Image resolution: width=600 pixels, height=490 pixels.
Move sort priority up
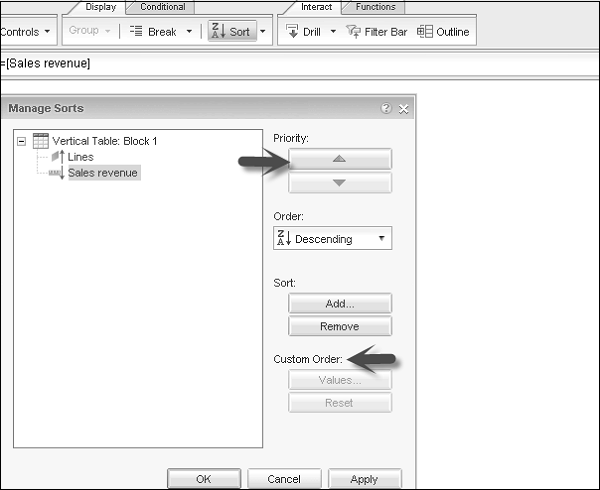point(340,159)
